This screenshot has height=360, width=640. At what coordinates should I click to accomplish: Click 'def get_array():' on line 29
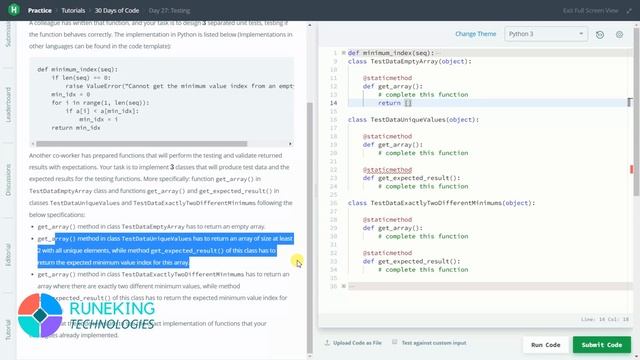393,228
